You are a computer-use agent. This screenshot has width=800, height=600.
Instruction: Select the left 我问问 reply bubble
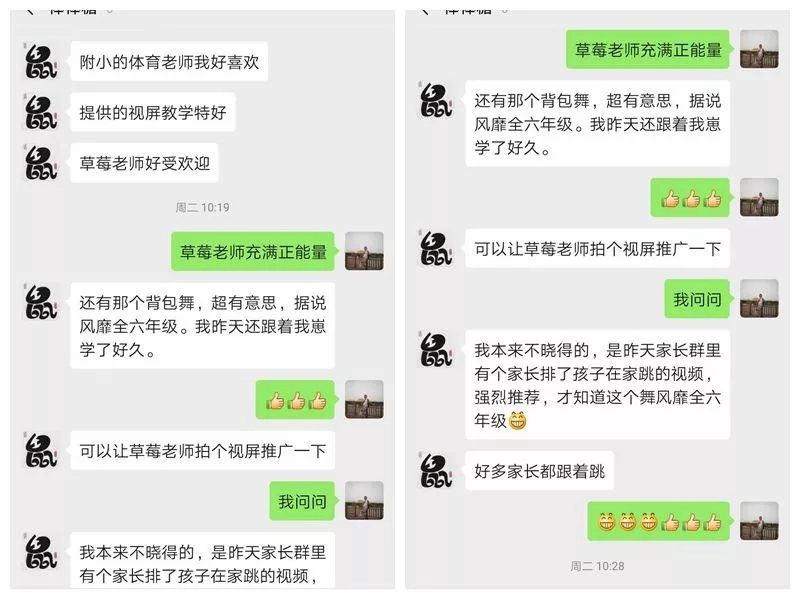tap(302, 502)
